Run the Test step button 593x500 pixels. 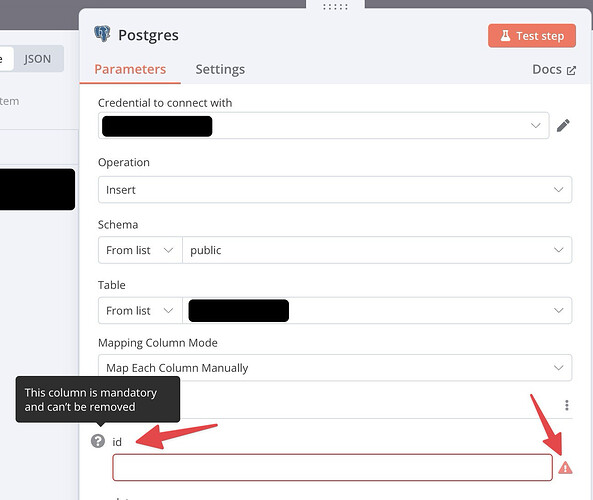(532, 36)
